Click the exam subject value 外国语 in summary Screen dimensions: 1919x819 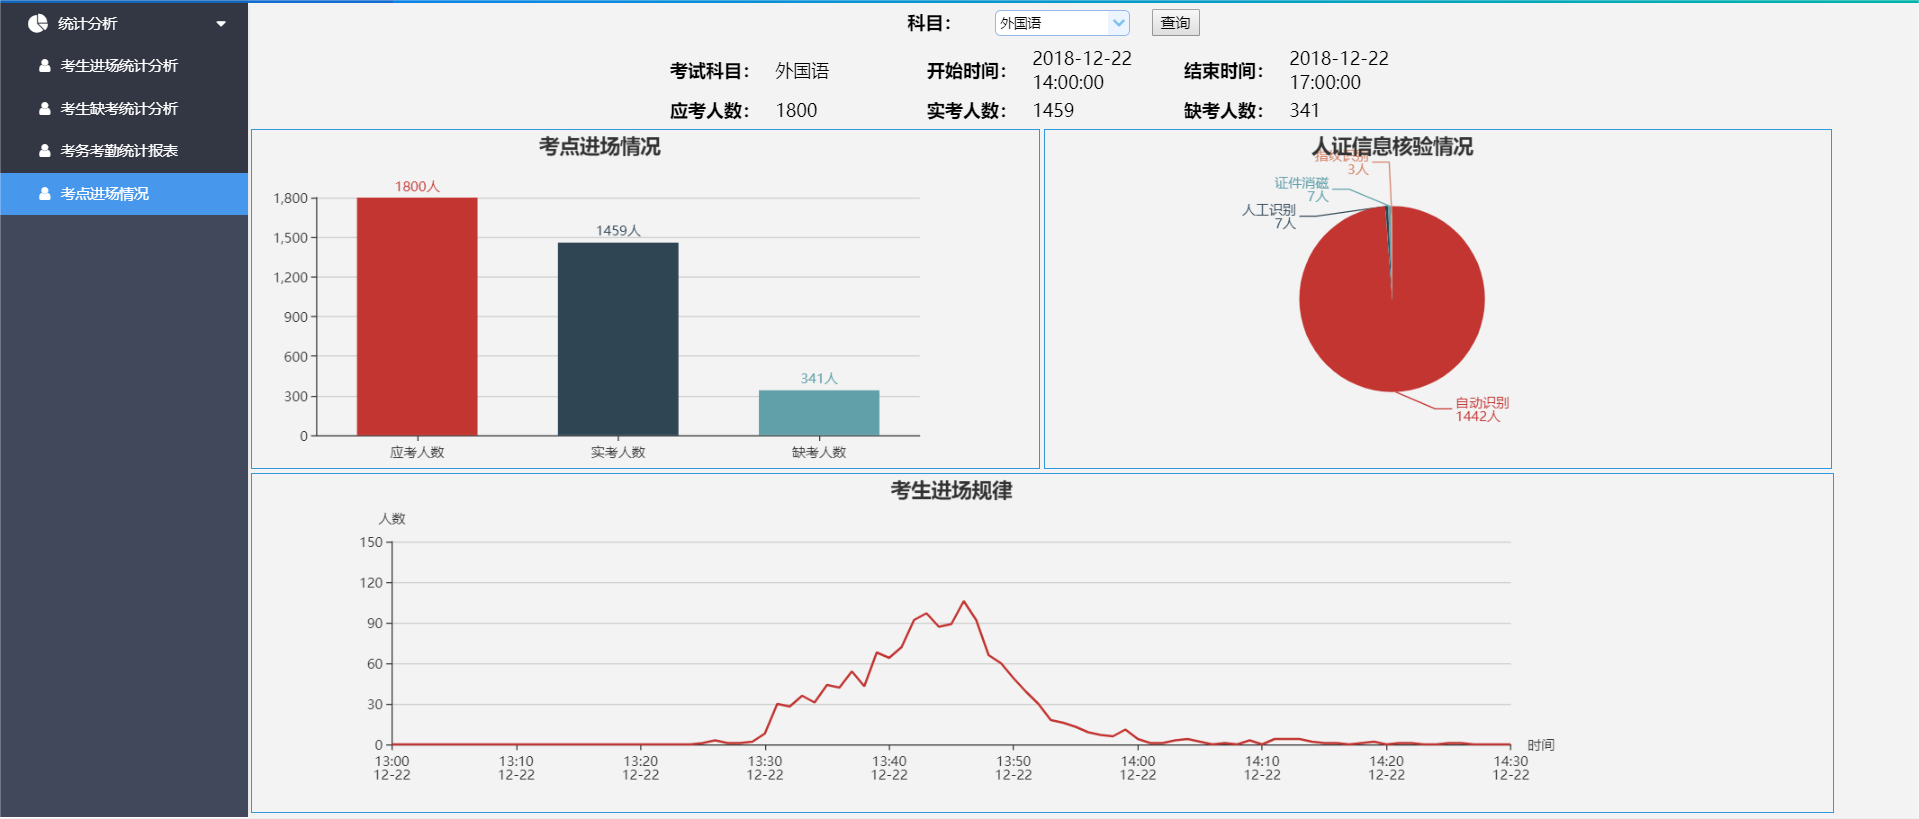point(802,71)
